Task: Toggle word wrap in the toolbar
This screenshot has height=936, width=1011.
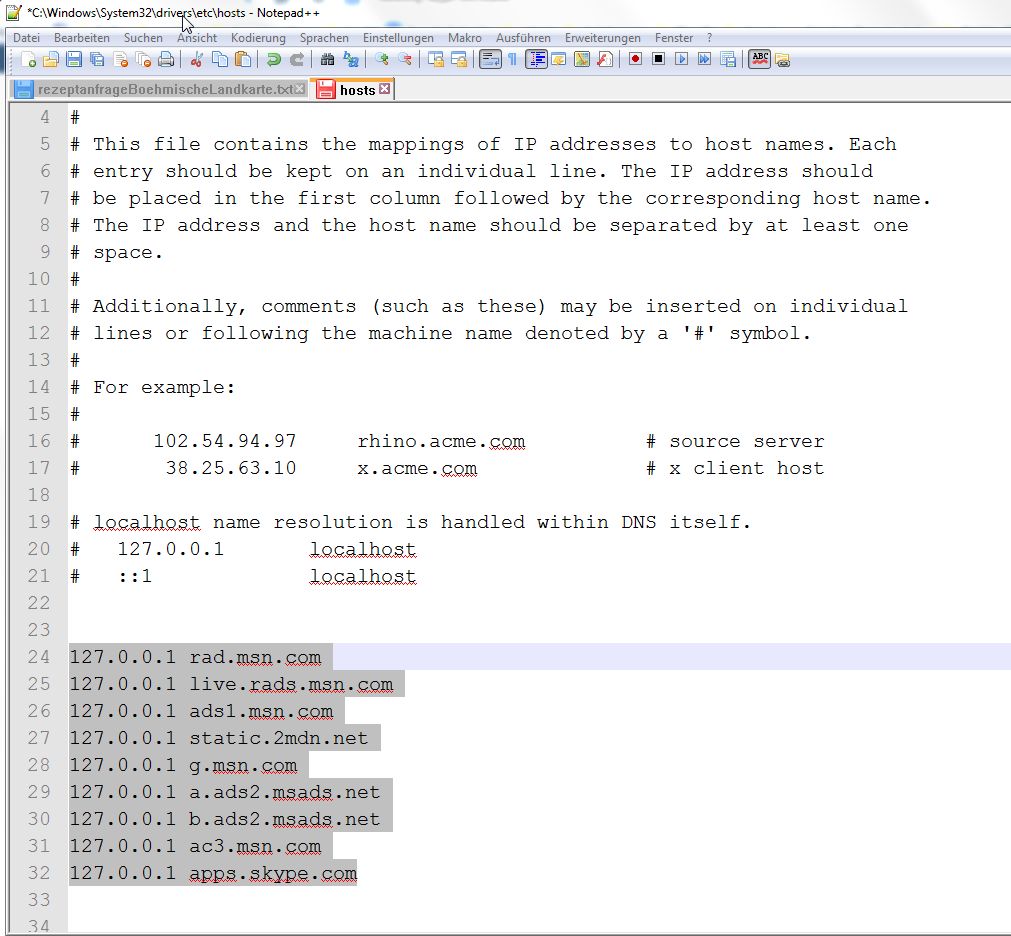Action: pyautogui.click(x=490, y=60)
